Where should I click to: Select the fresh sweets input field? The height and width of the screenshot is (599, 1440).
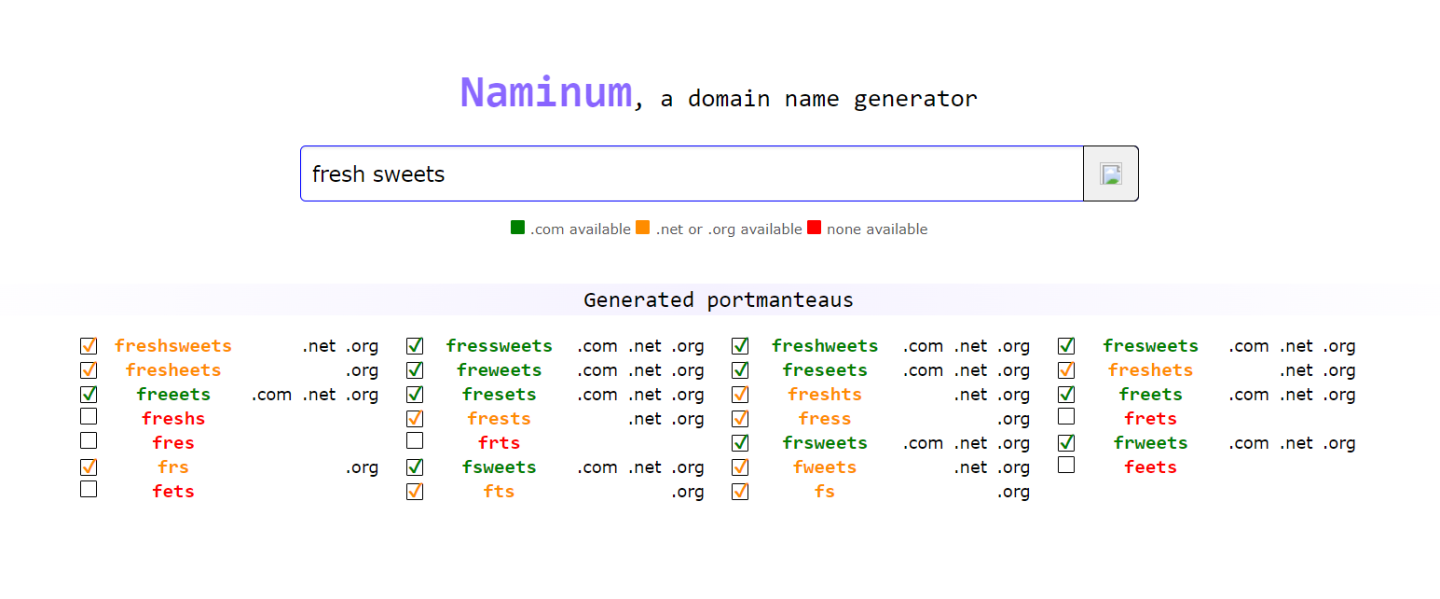692,173
